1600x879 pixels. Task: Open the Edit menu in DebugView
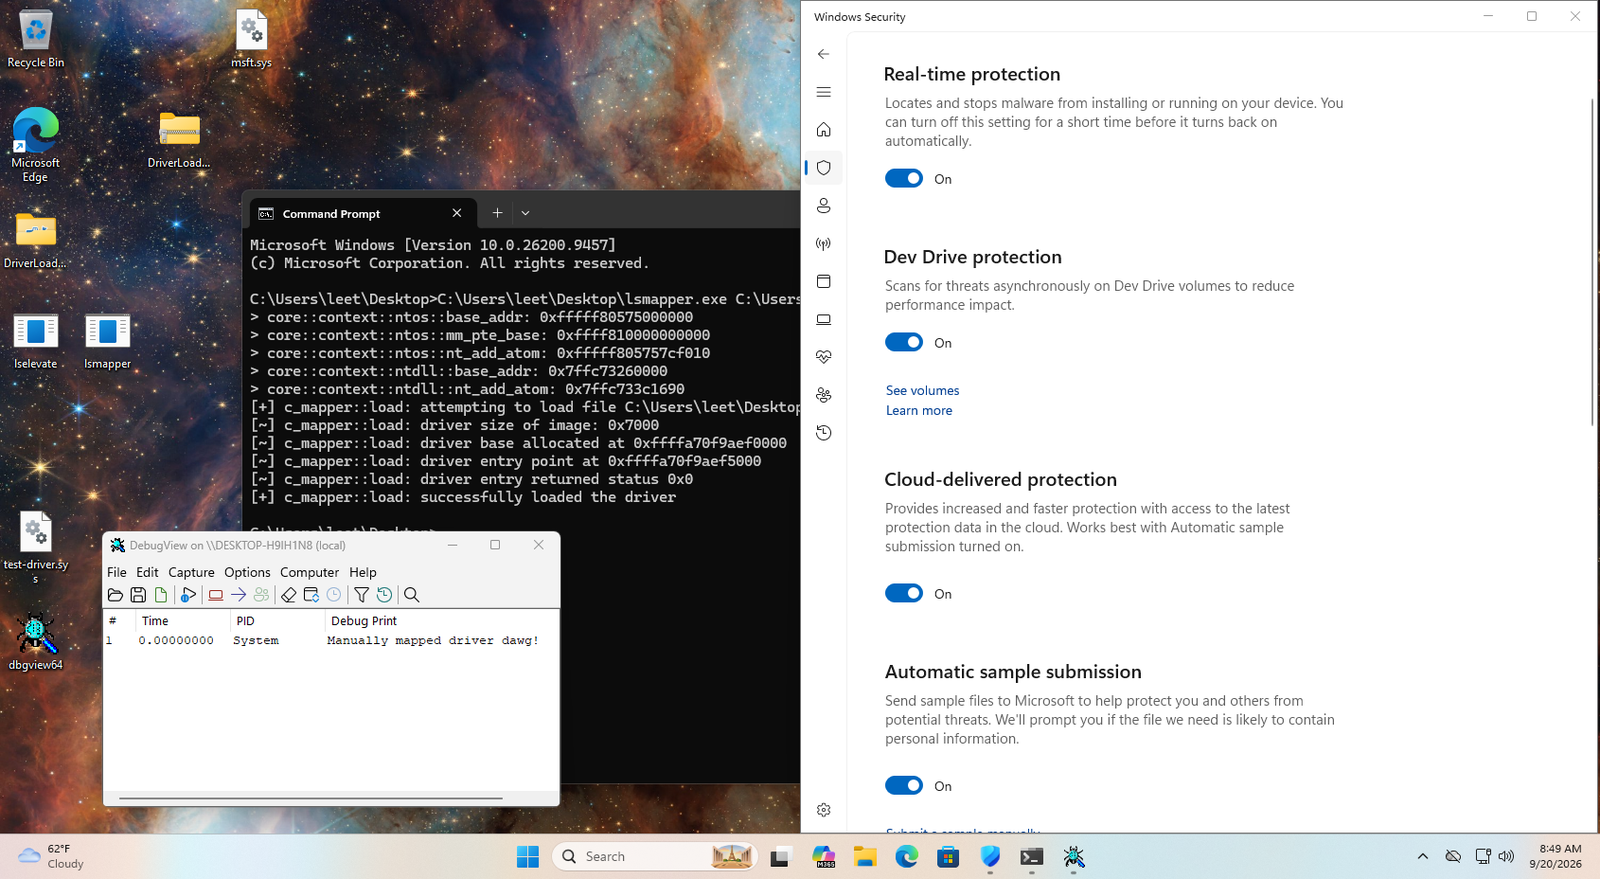[147, 572]
